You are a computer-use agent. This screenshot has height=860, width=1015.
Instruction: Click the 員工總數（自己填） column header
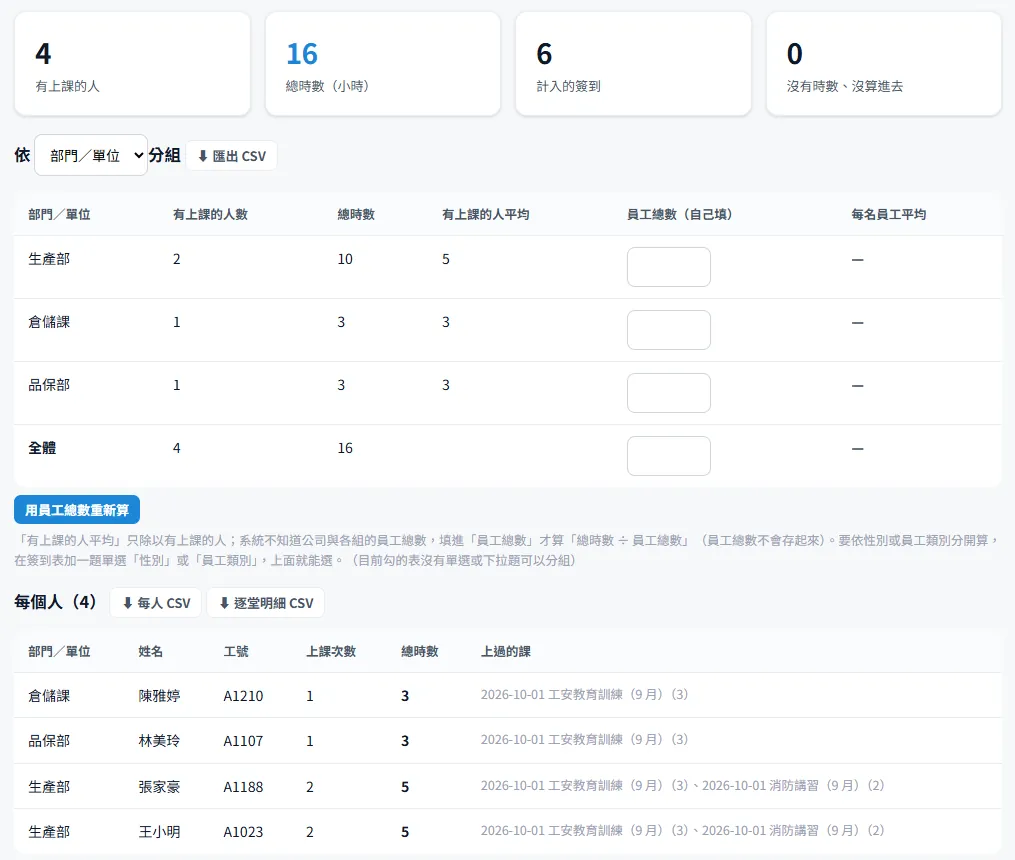tap(680, 214)
